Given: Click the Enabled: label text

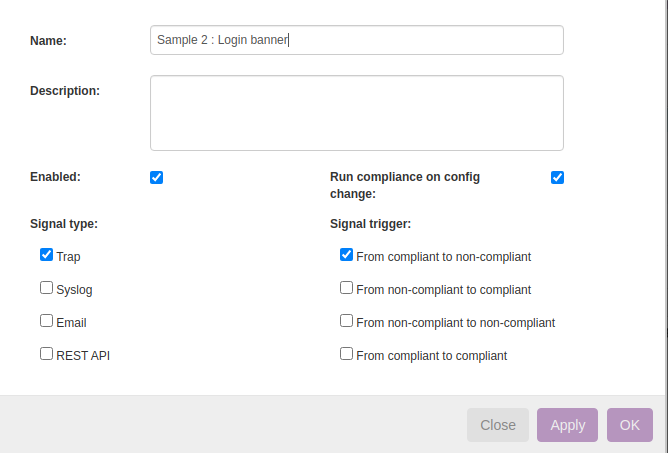Looking at the screenshot, I should click(55, 177).
